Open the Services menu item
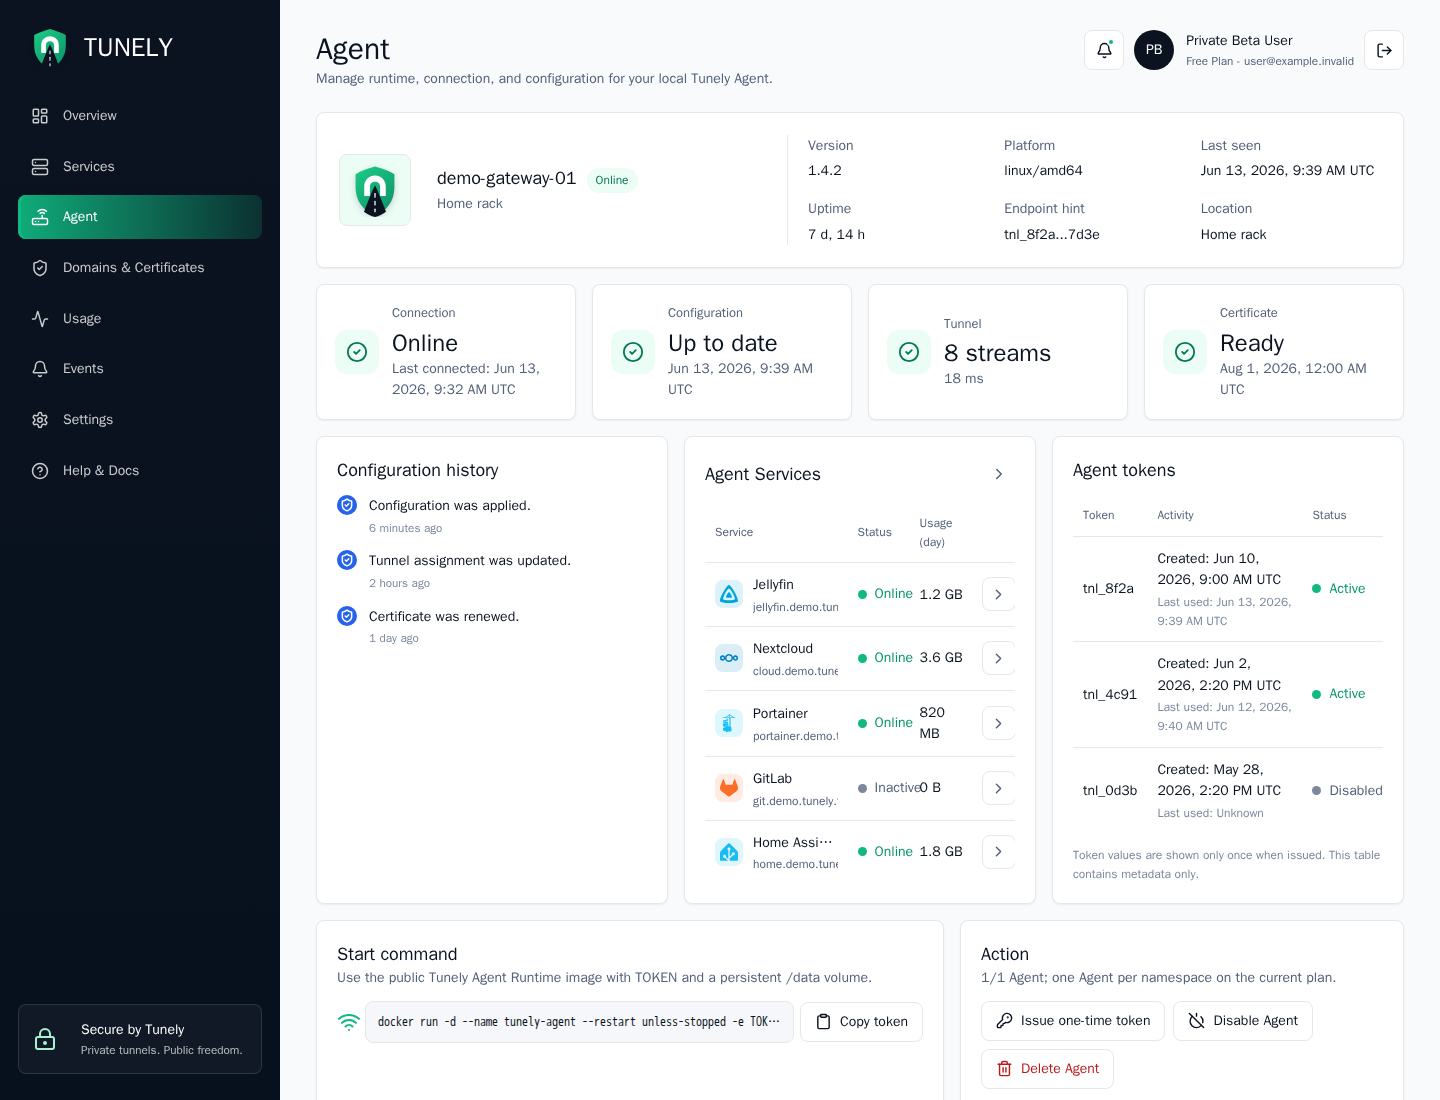 tap(140, 166)
